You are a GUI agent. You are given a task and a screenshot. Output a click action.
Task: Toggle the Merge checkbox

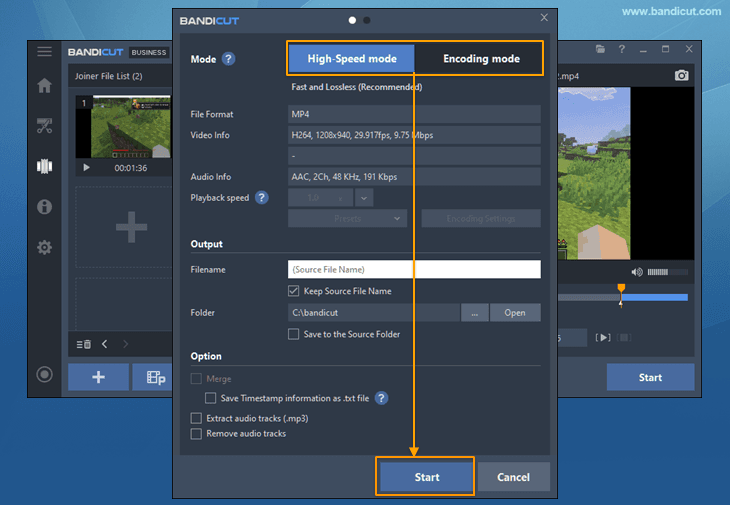click(x=196, y=378)
